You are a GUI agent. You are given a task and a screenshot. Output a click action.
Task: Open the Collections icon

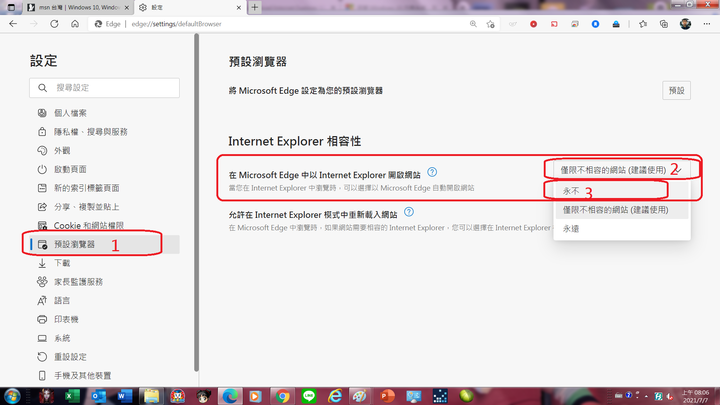(x=664, y=24)
